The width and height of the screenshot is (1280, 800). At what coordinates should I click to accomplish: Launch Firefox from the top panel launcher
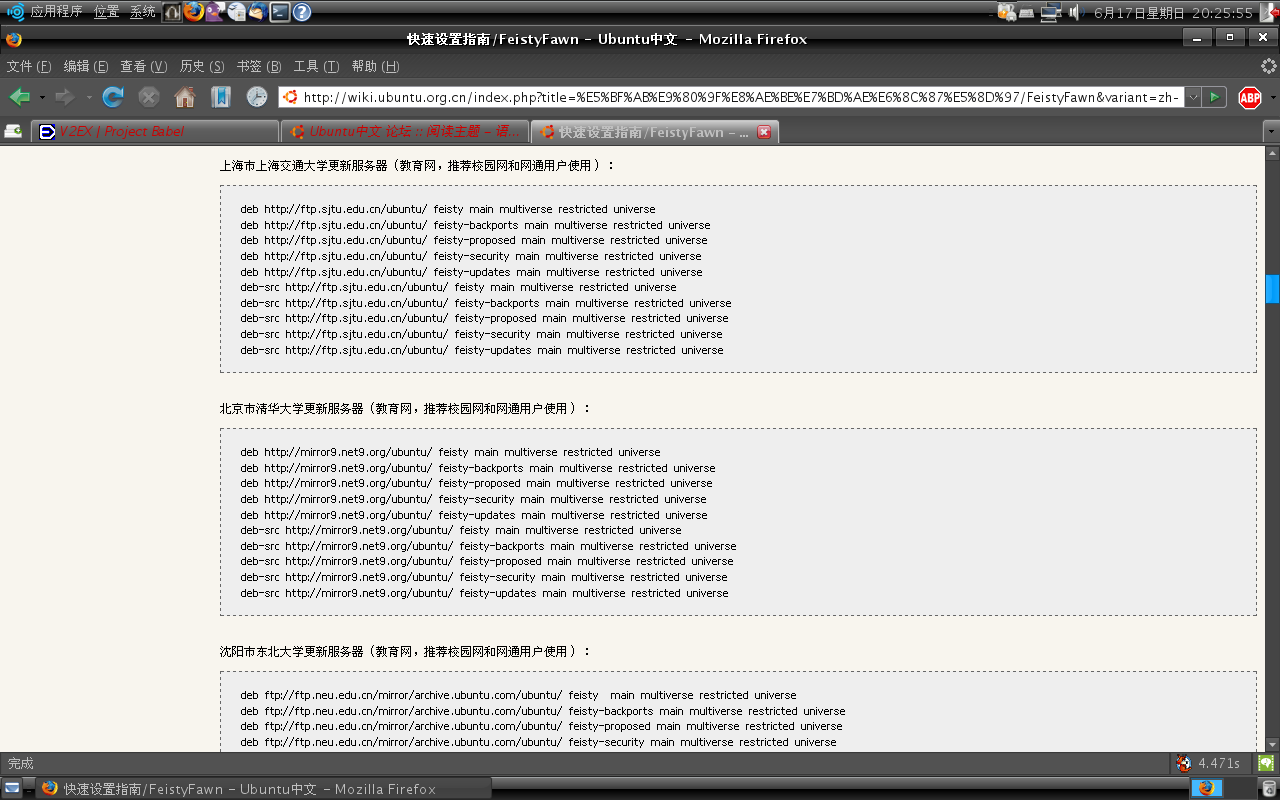[x=193, y=12]
